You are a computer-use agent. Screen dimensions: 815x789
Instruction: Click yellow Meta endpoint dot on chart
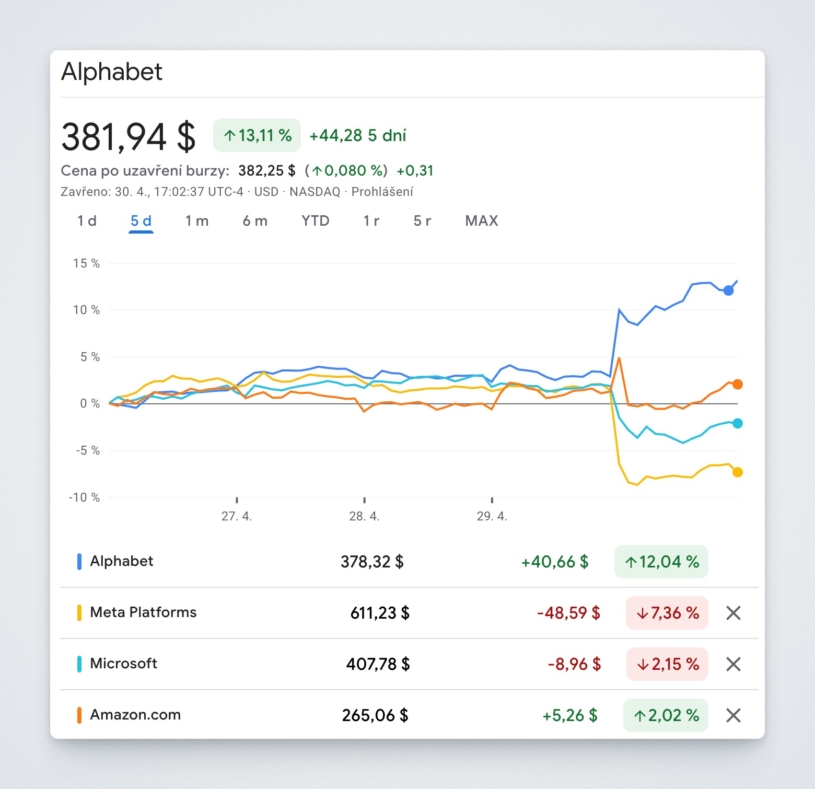(x=737, y=472)
